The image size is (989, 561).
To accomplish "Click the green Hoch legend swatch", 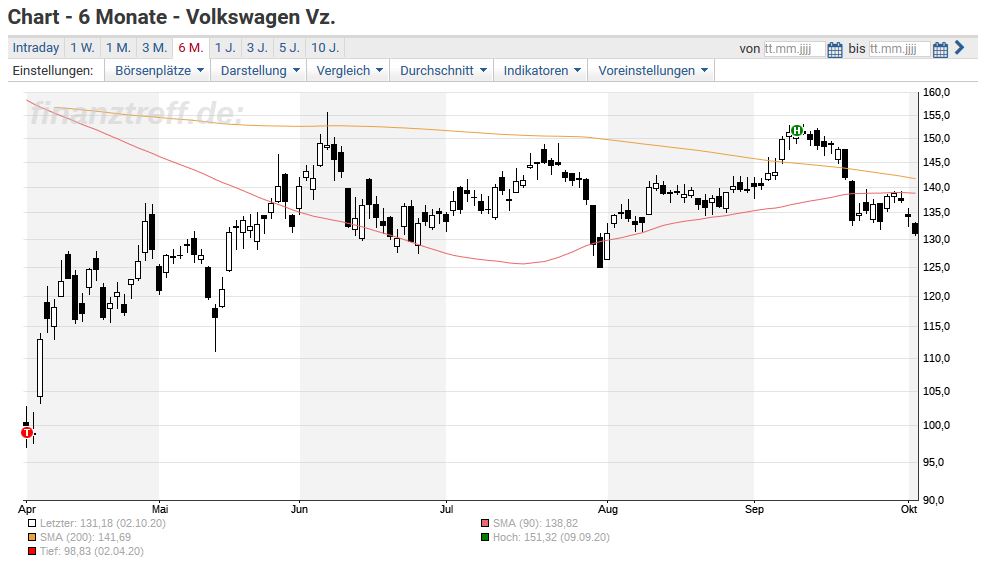I will tap(484, 538).
